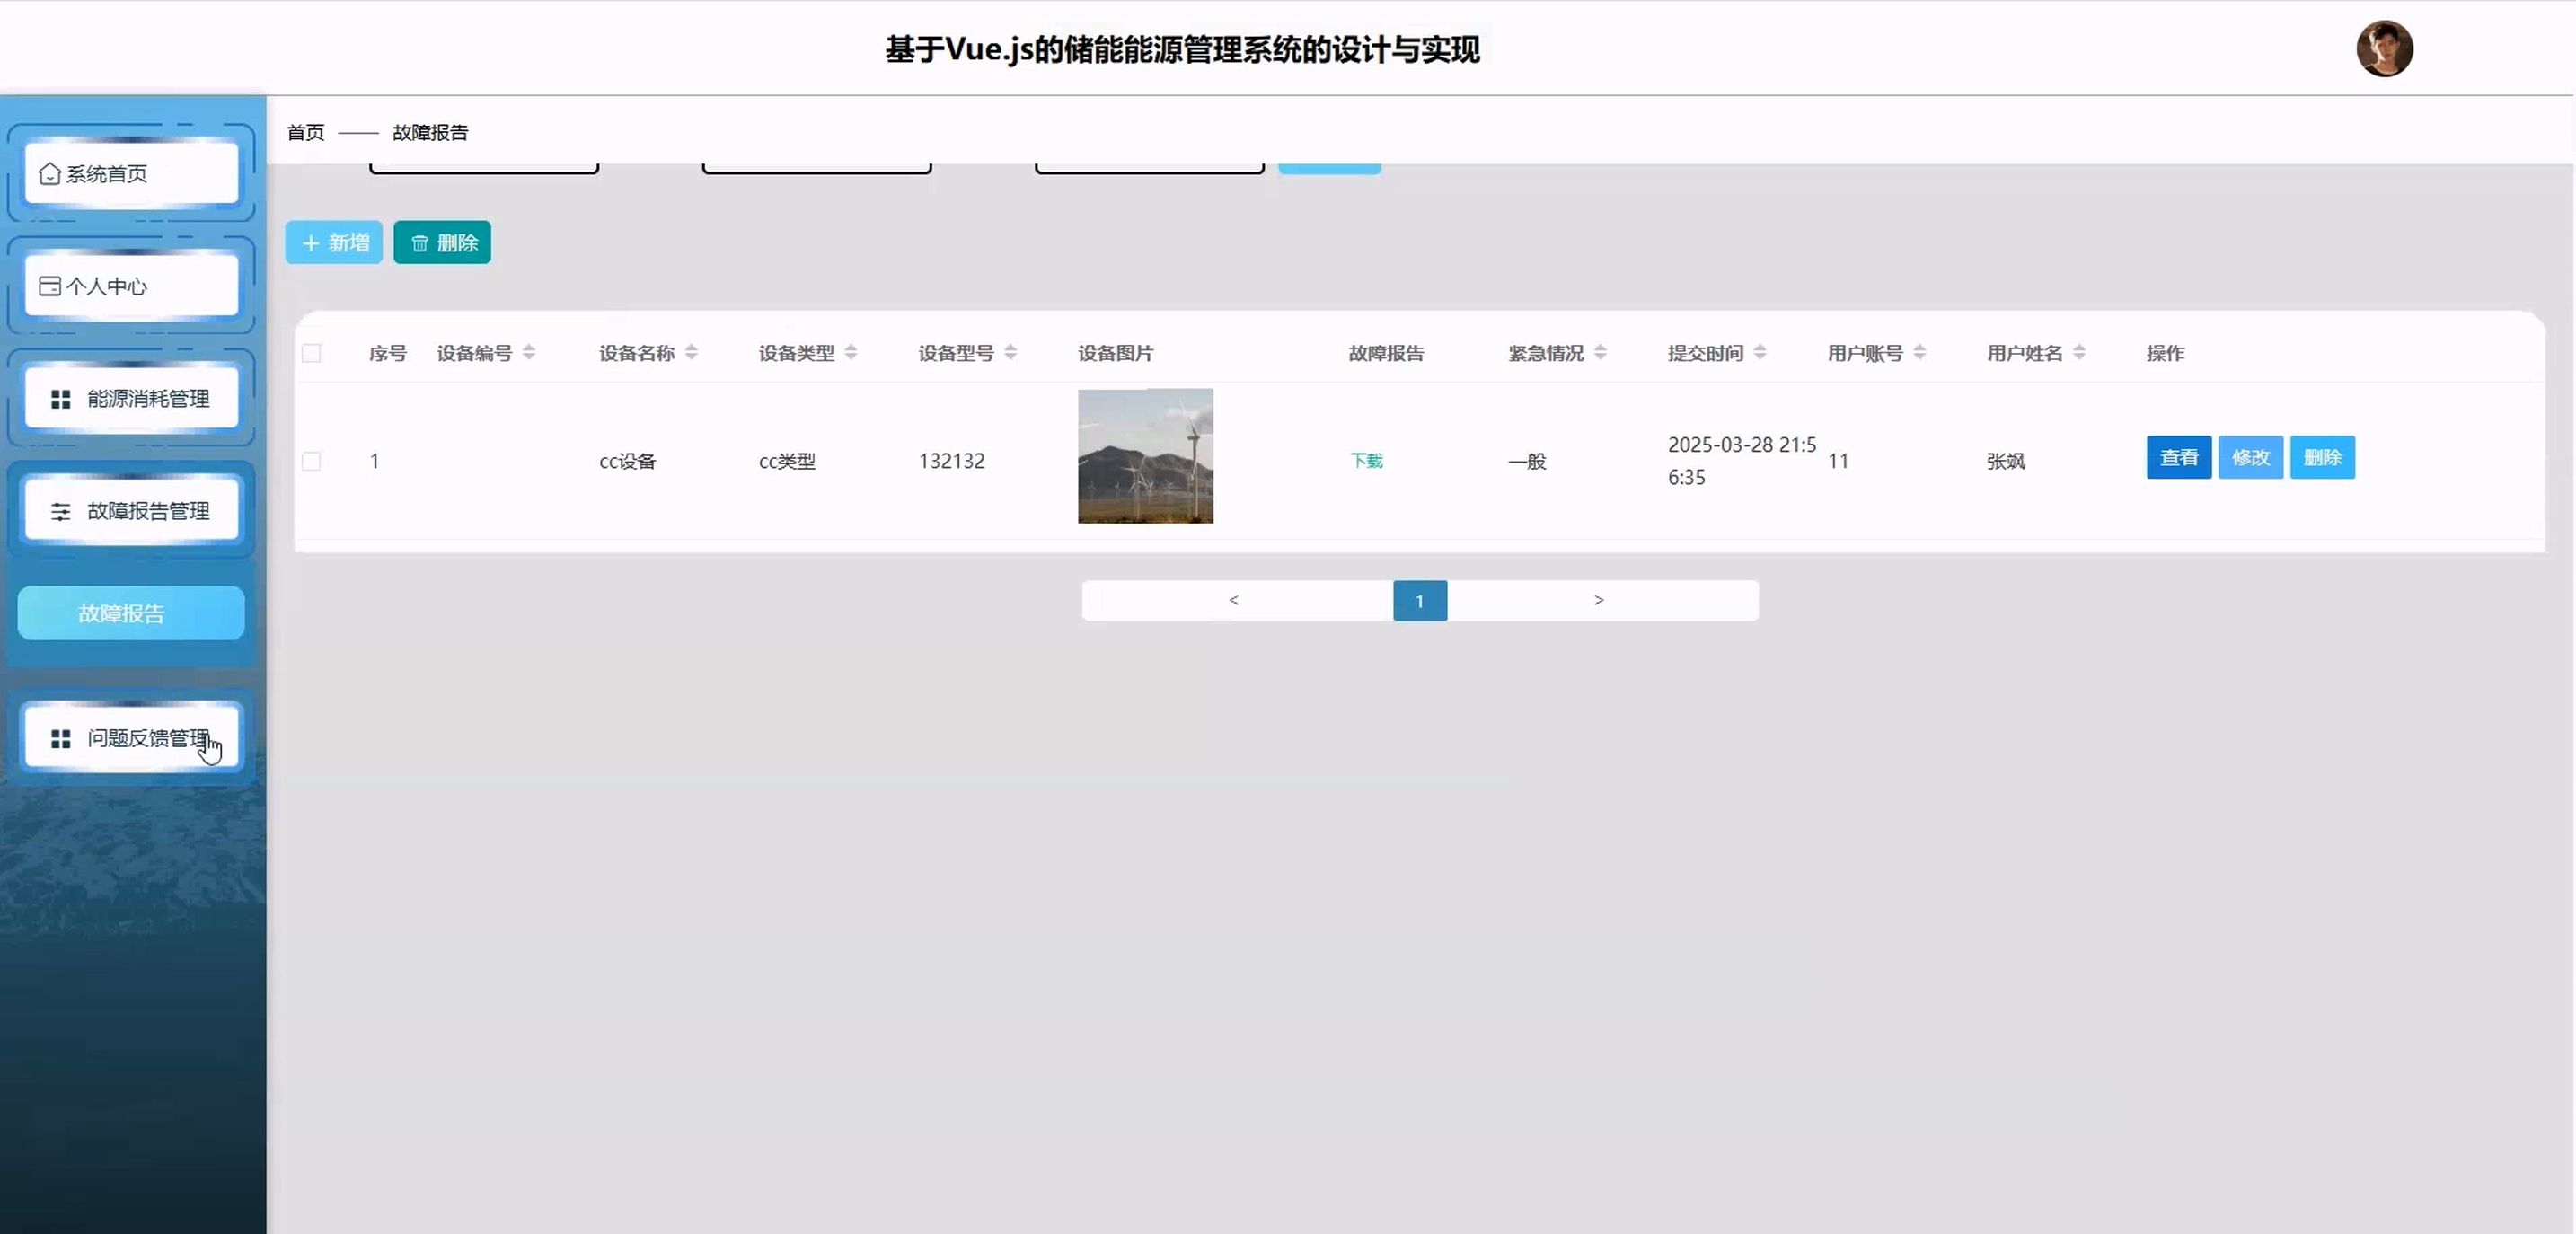Go to next page arrow
The width and height of the screenshot is (2576, 1234).
click(x=1598, y=600)
